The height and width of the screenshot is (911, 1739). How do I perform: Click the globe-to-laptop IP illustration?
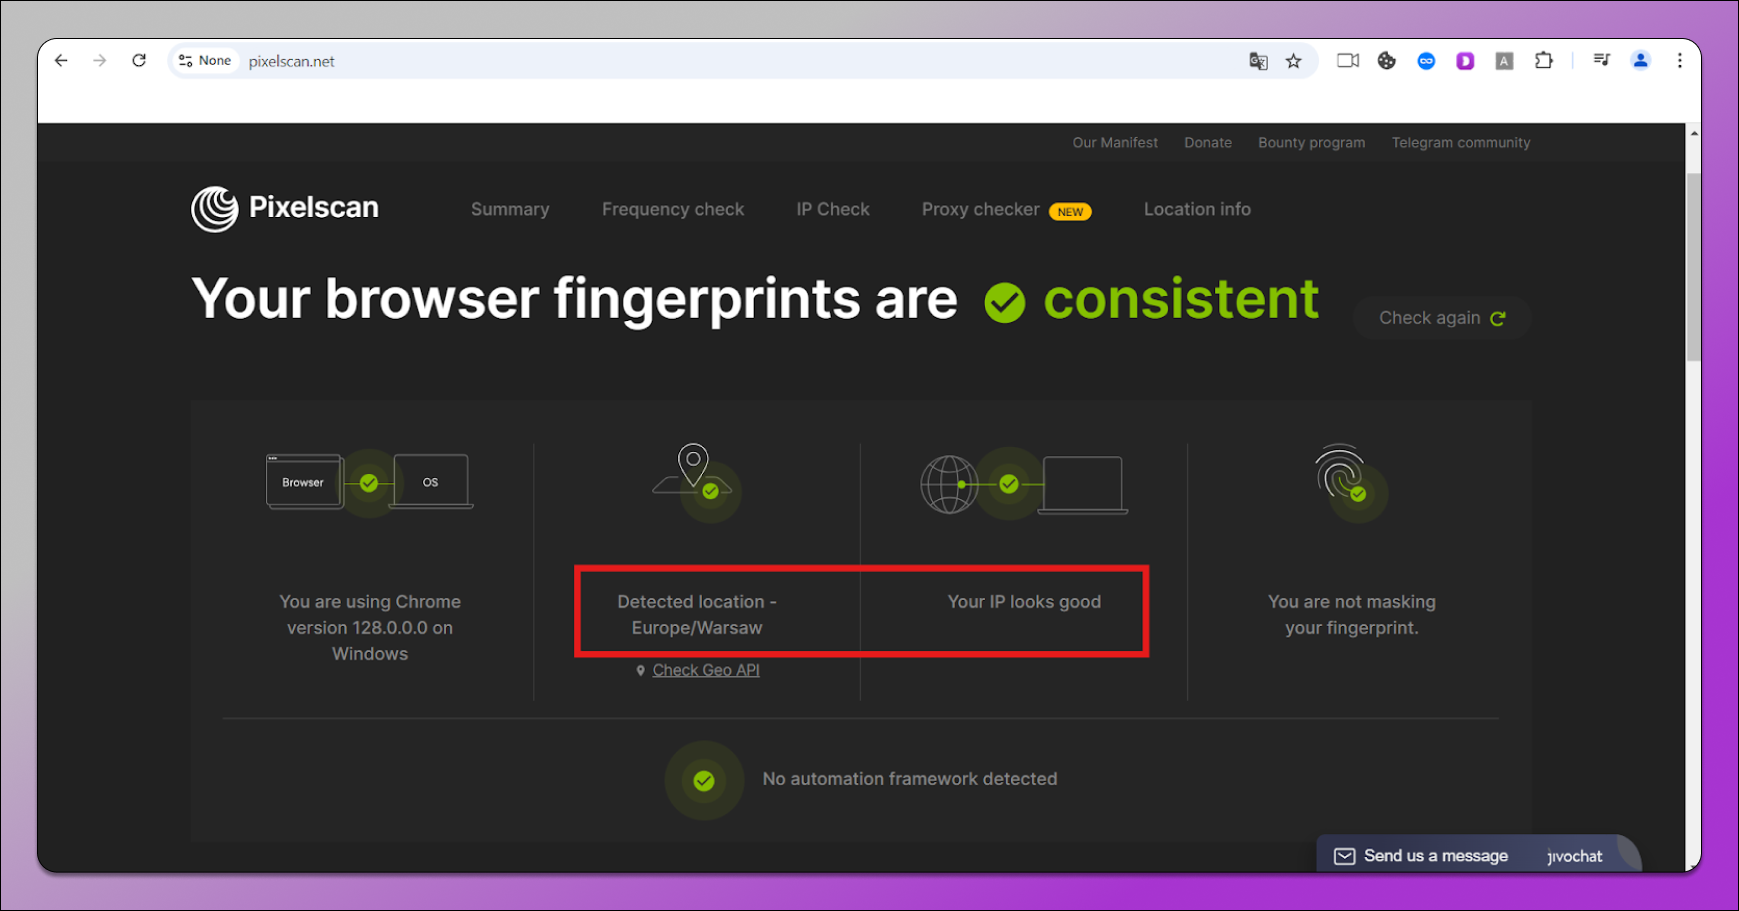point(1024,484)
